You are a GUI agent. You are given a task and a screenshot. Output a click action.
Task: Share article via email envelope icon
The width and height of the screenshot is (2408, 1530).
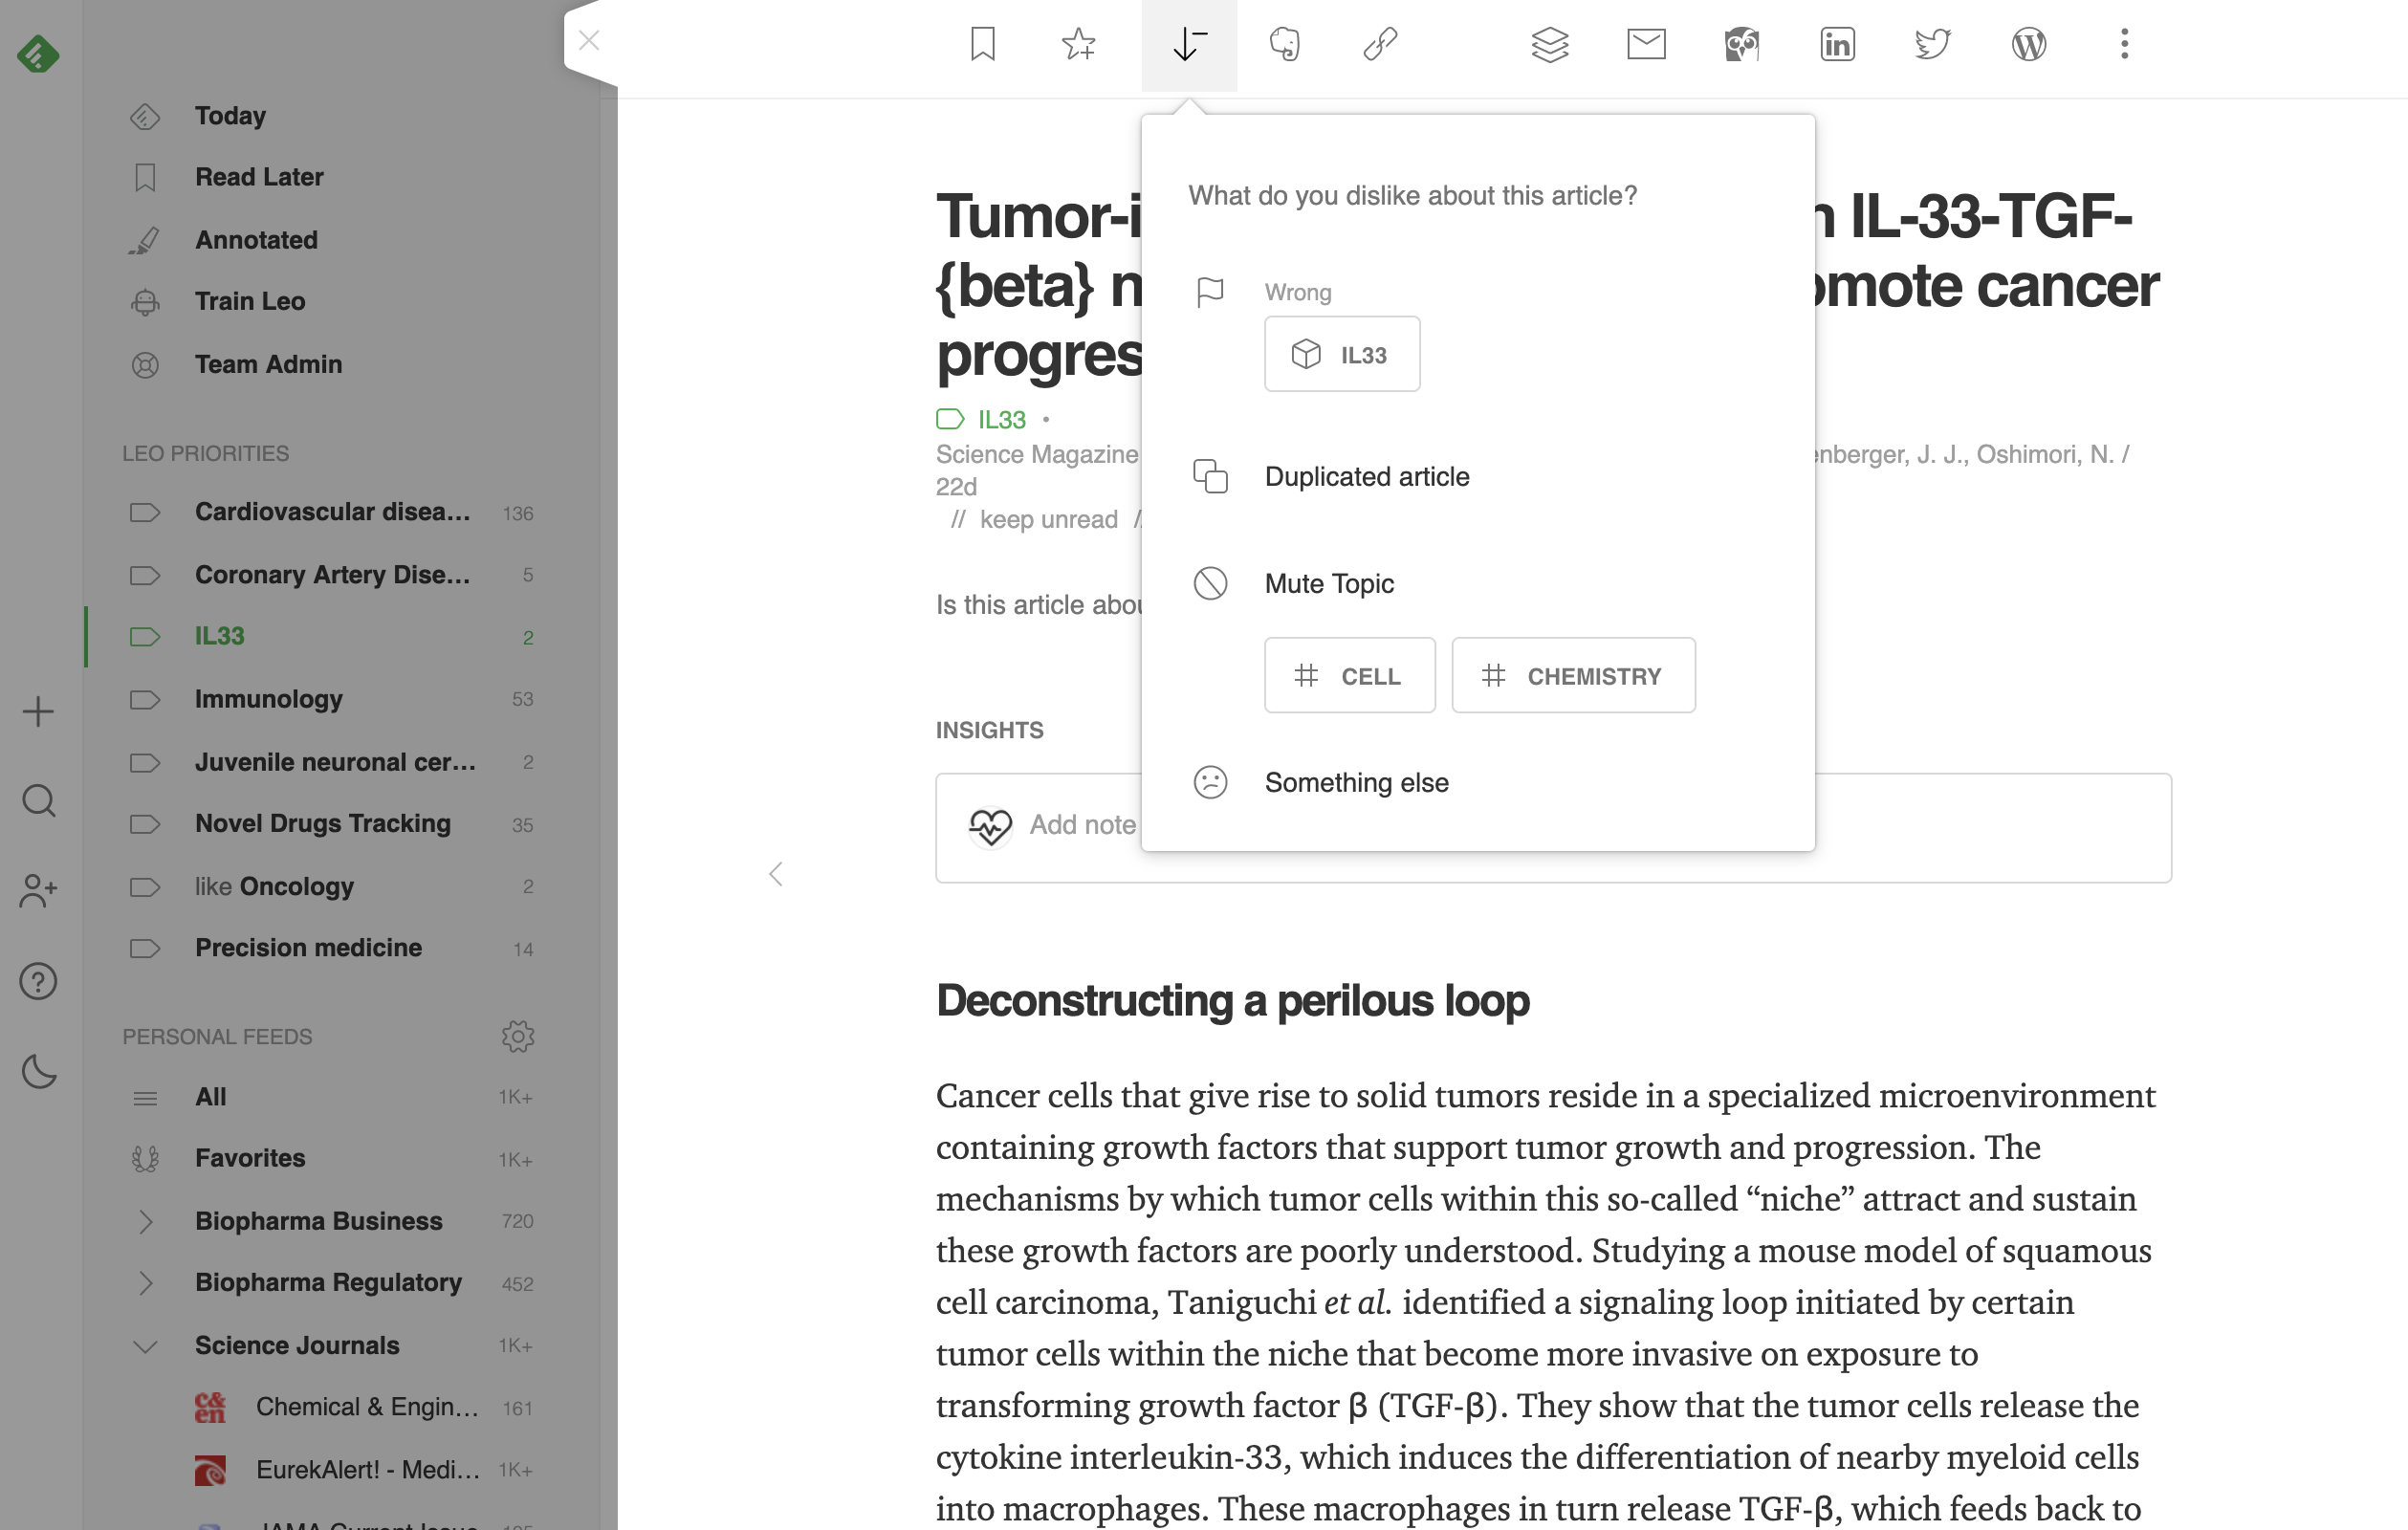[1645, 44]
